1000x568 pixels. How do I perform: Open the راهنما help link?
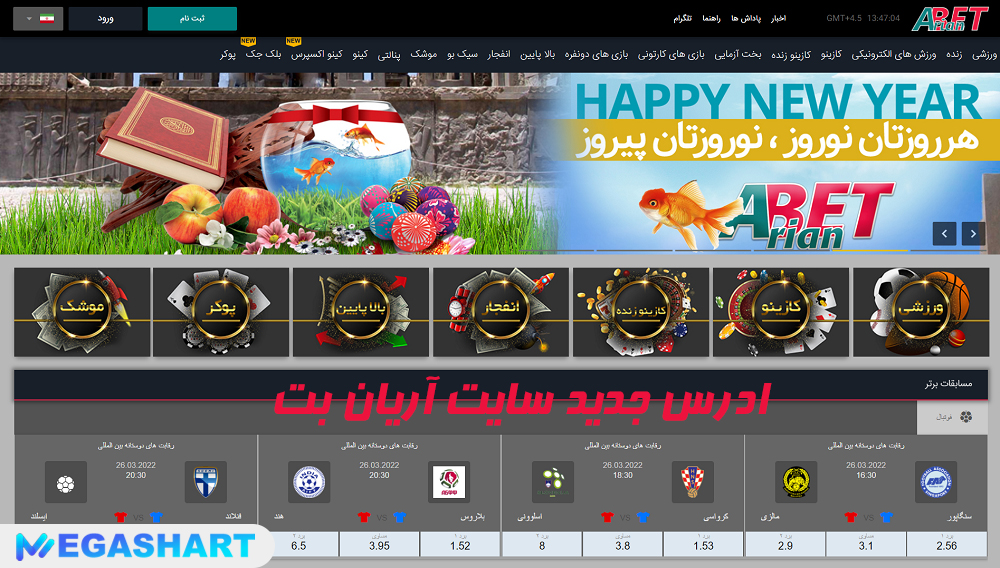point(711,18)
